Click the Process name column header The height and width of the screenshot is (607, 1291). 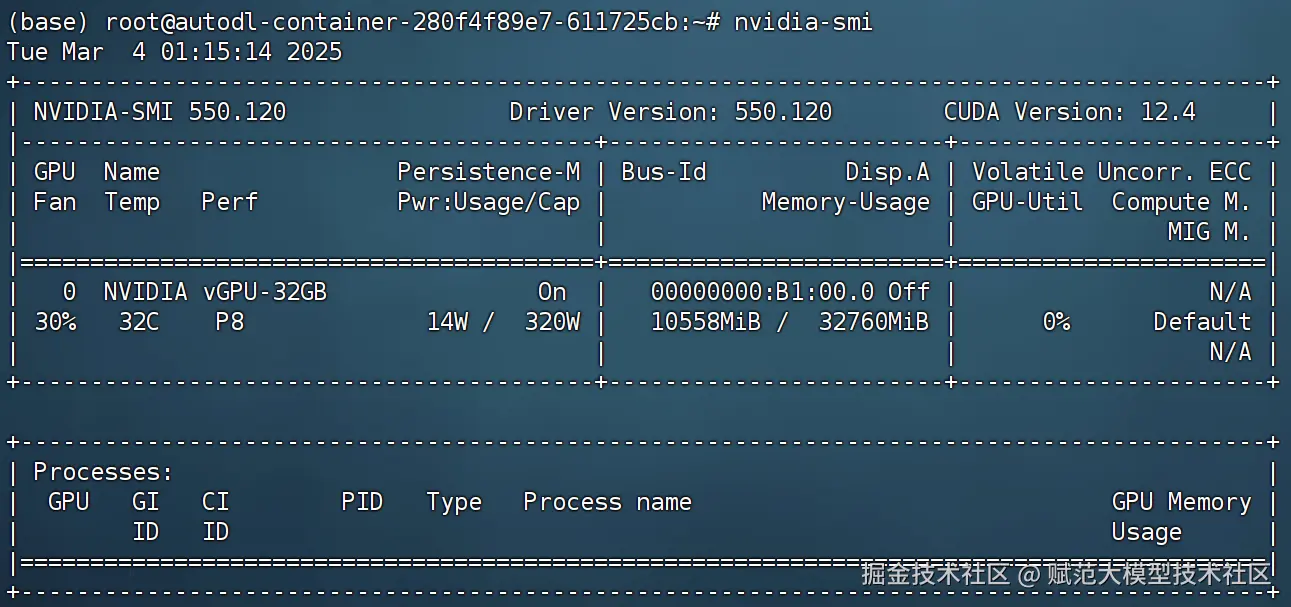607,502
